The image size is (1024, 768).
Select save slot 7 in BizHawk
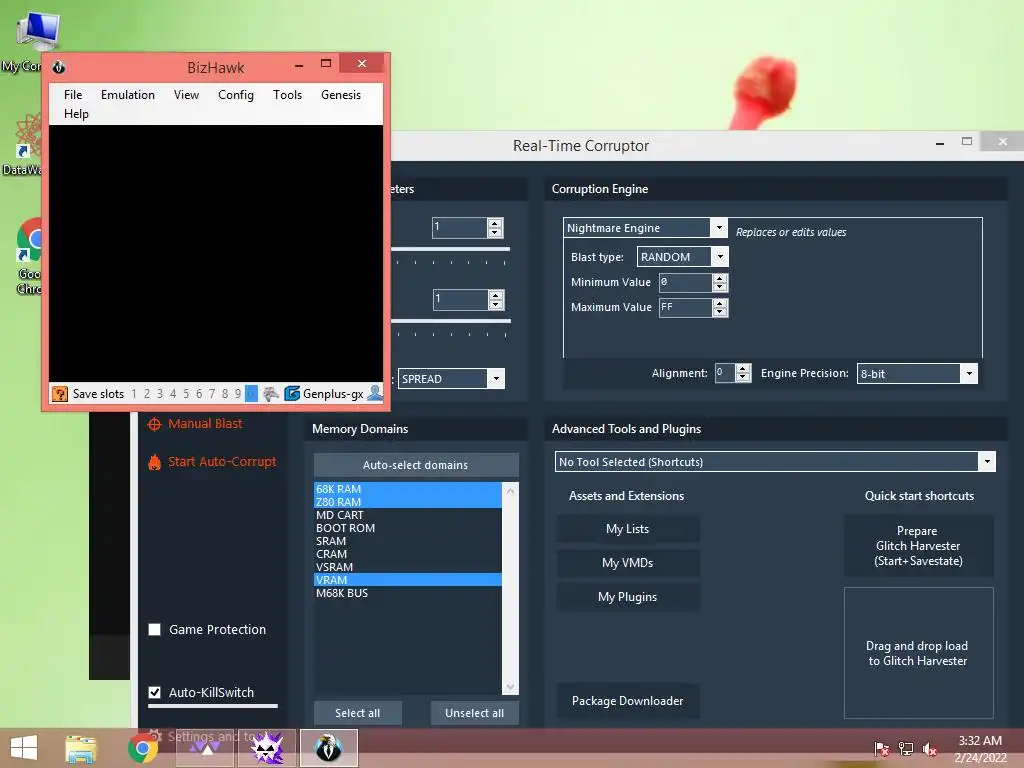[x=212, y=394]
